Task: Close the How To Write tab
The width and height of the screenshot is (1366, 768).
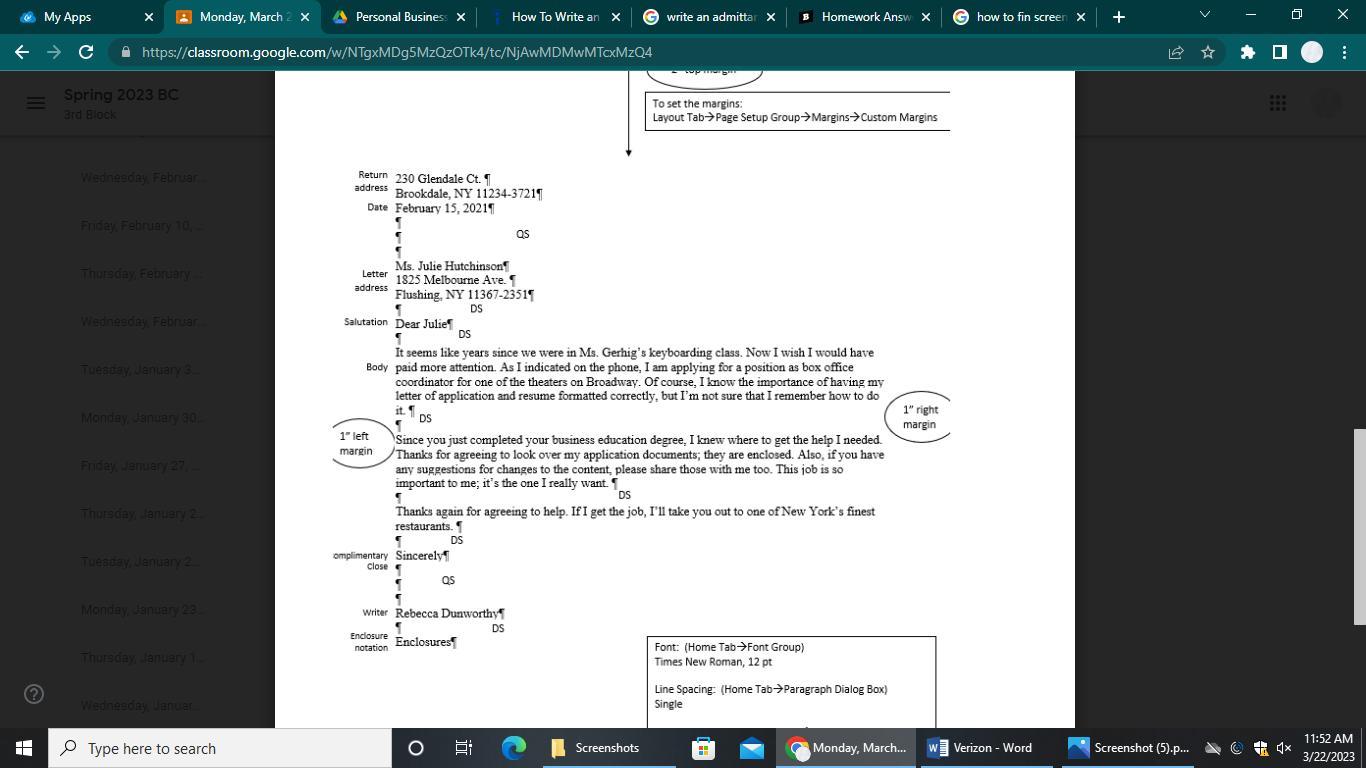Action: pos(616,17)
